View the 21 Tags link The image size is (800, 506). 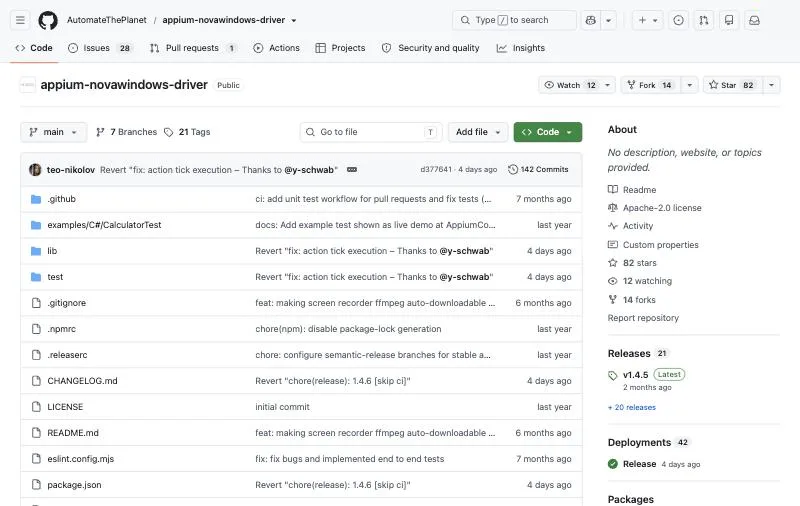[x=187, y=132]
